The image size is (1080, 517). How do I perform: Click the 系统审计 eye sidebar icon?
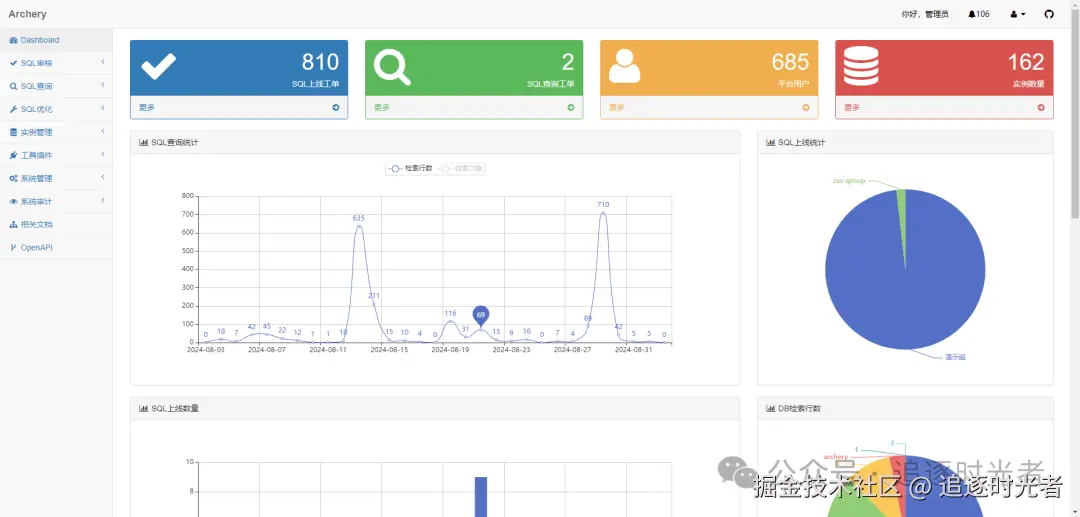pos(13,202)
